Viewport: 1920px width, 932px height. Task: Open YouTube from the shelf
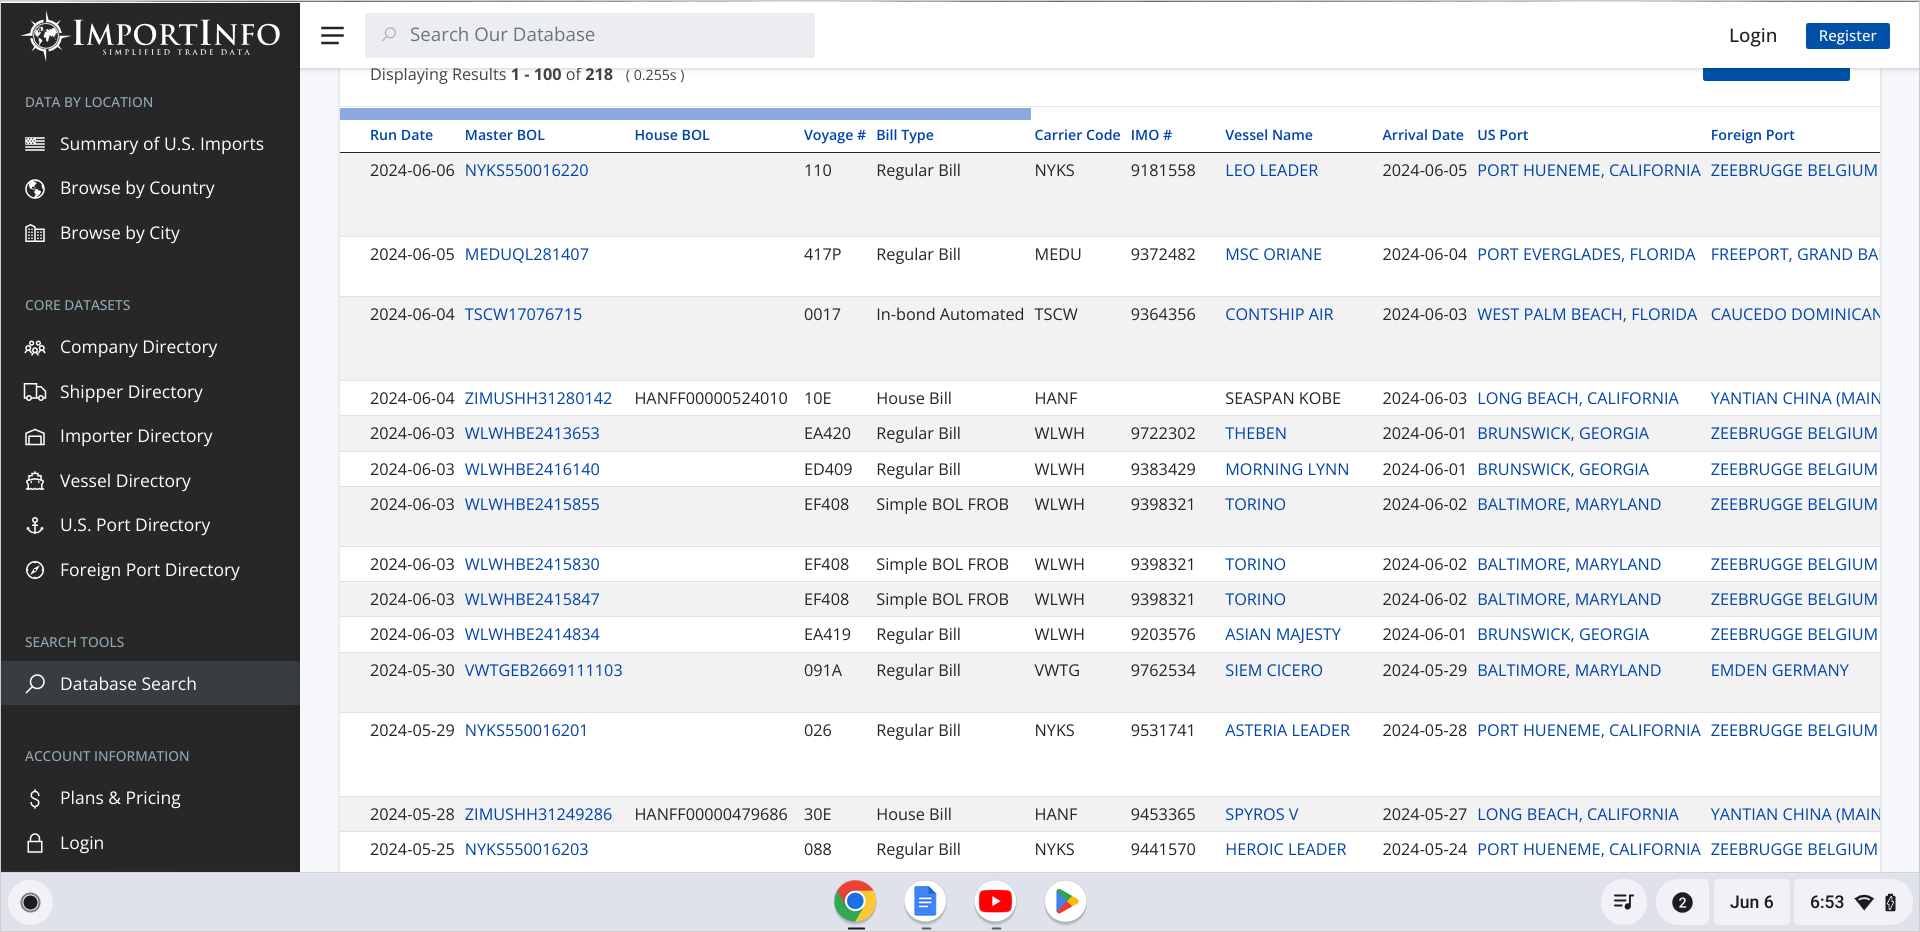pyautogui.click(x=995, y=902)
